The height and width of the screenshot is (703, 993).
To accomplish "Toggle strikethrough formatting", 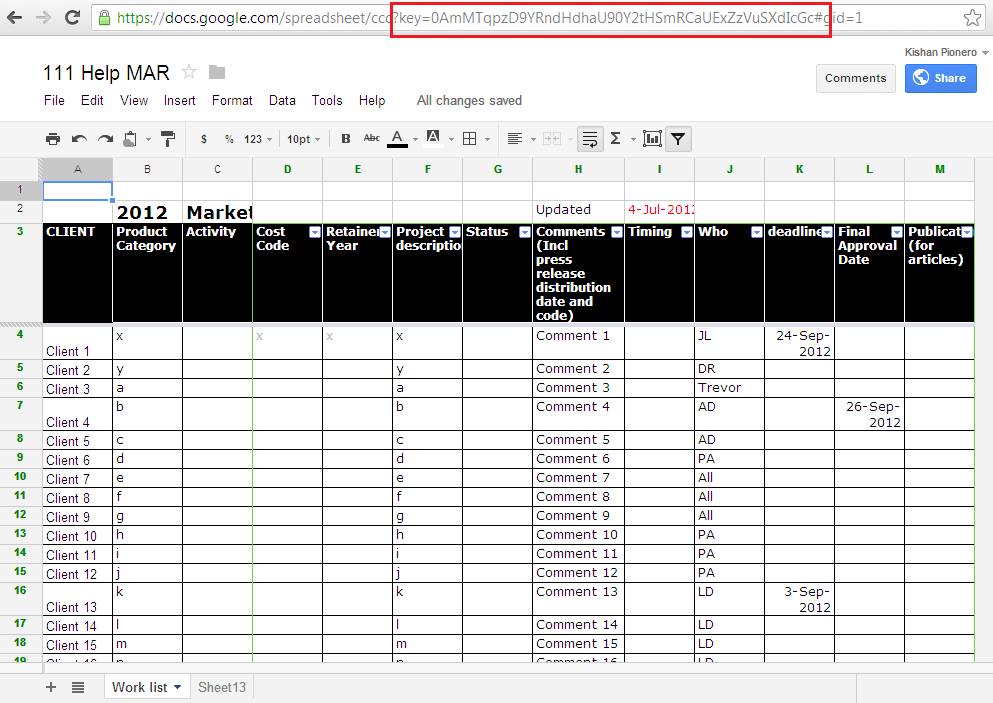I will [x=371, y=139].
